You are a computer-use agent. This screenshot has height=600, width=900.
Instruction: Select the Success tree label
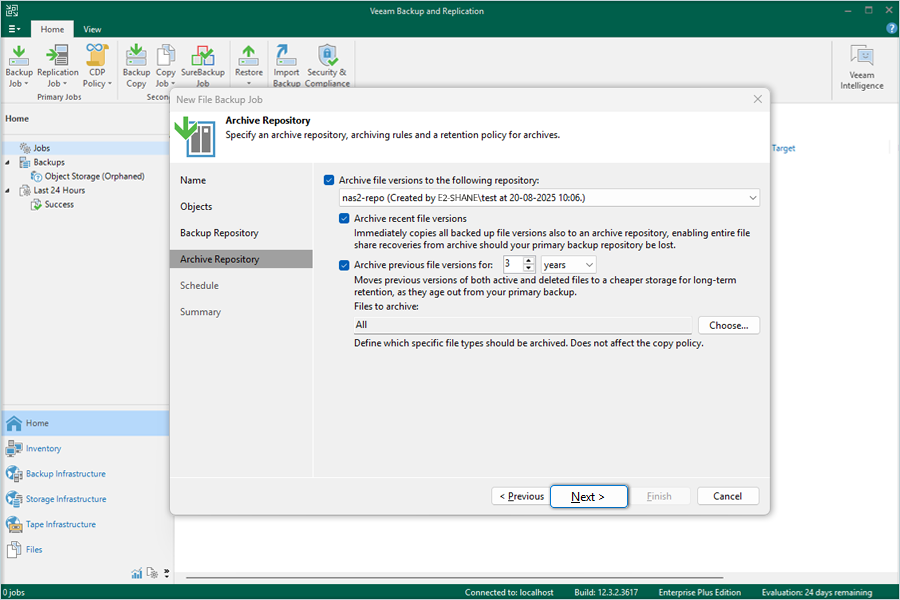coord(59,204)
